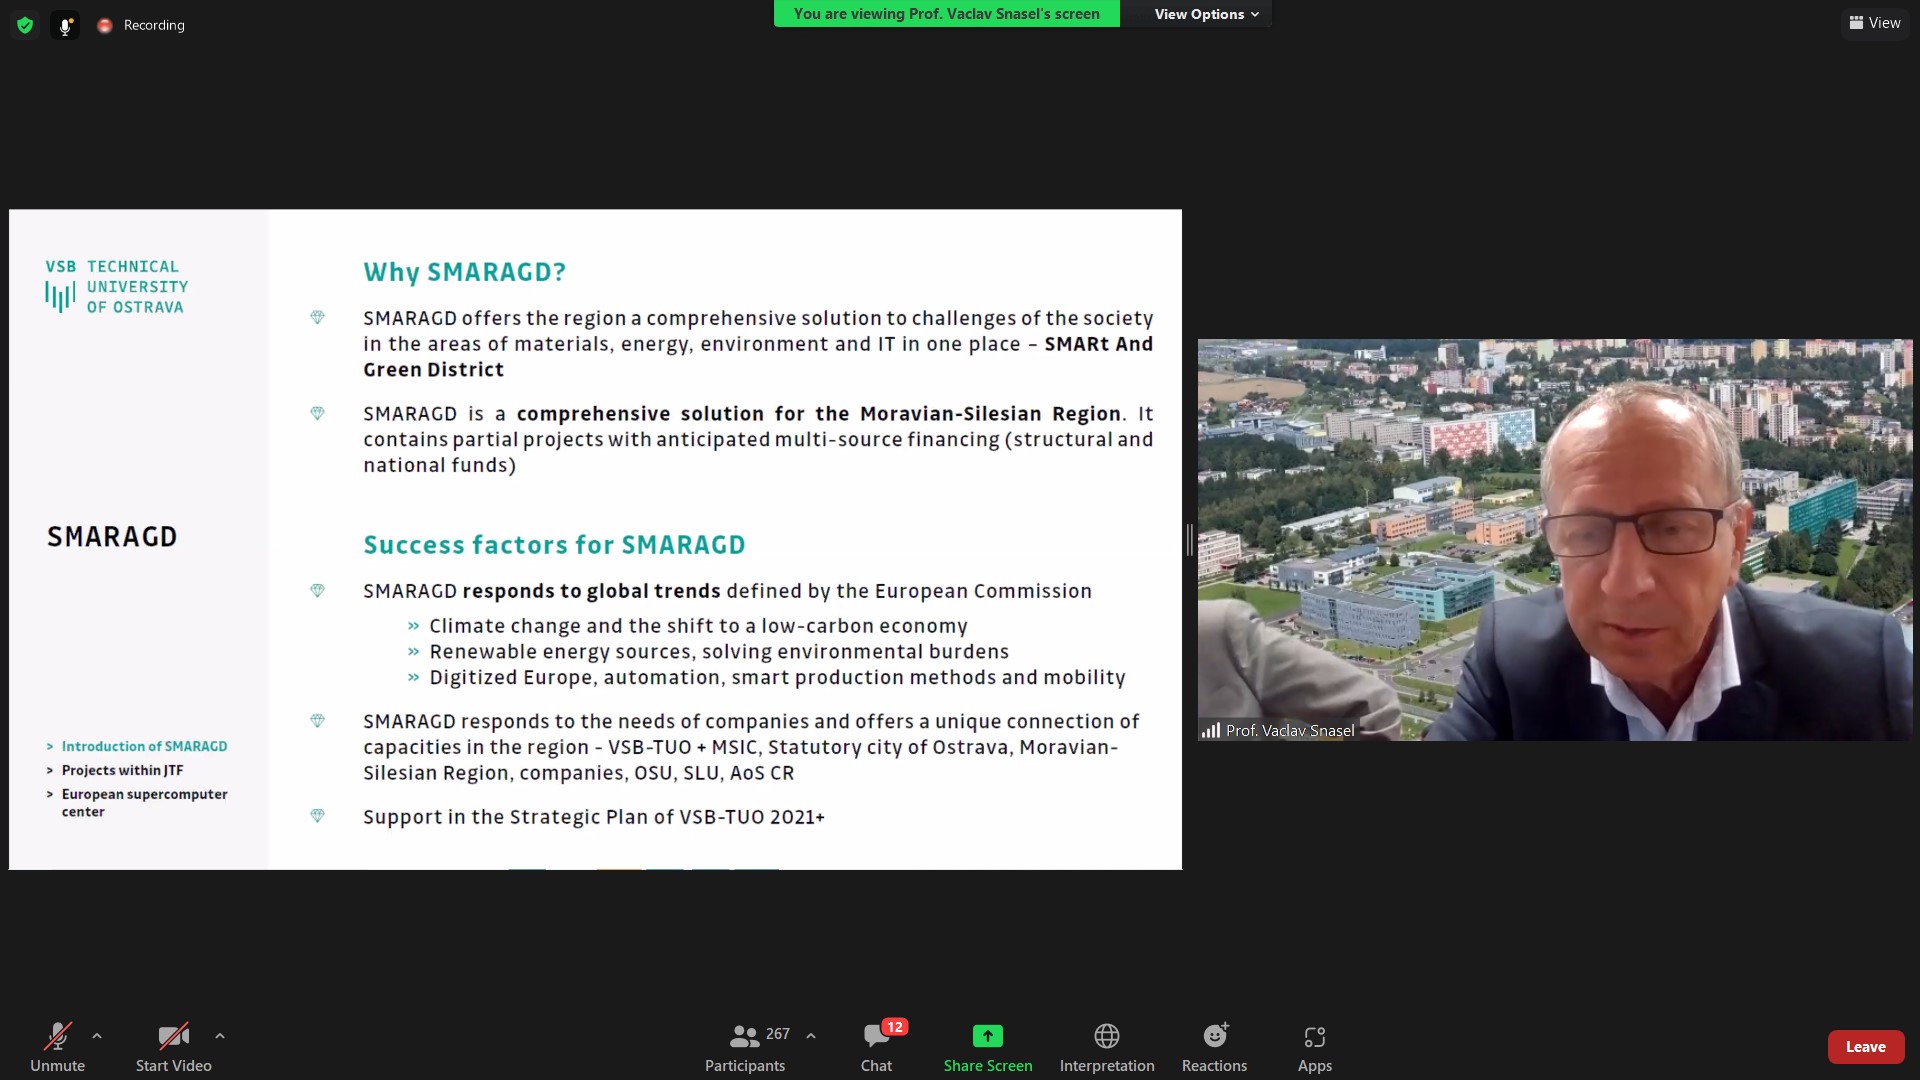Open the Participants panel
This screenshot has width=1920, height=1080.
[745, 1046]
